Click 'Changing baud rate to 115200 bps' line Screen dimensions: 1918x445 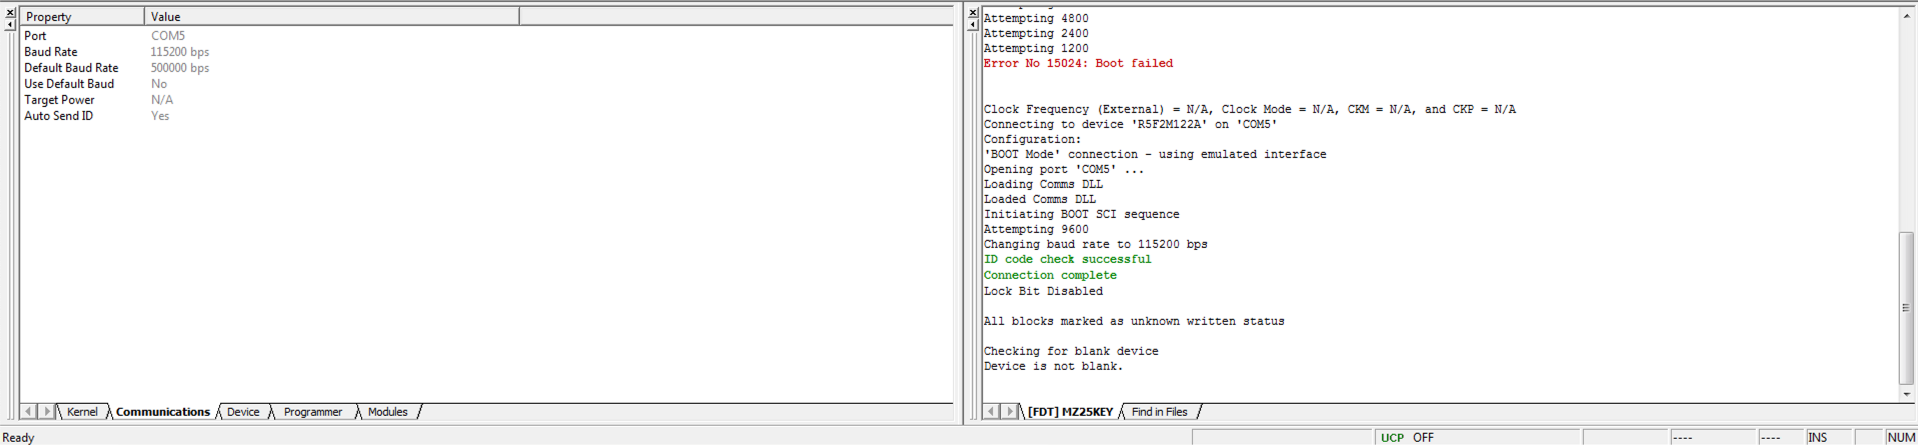(x=1096, y=244)
